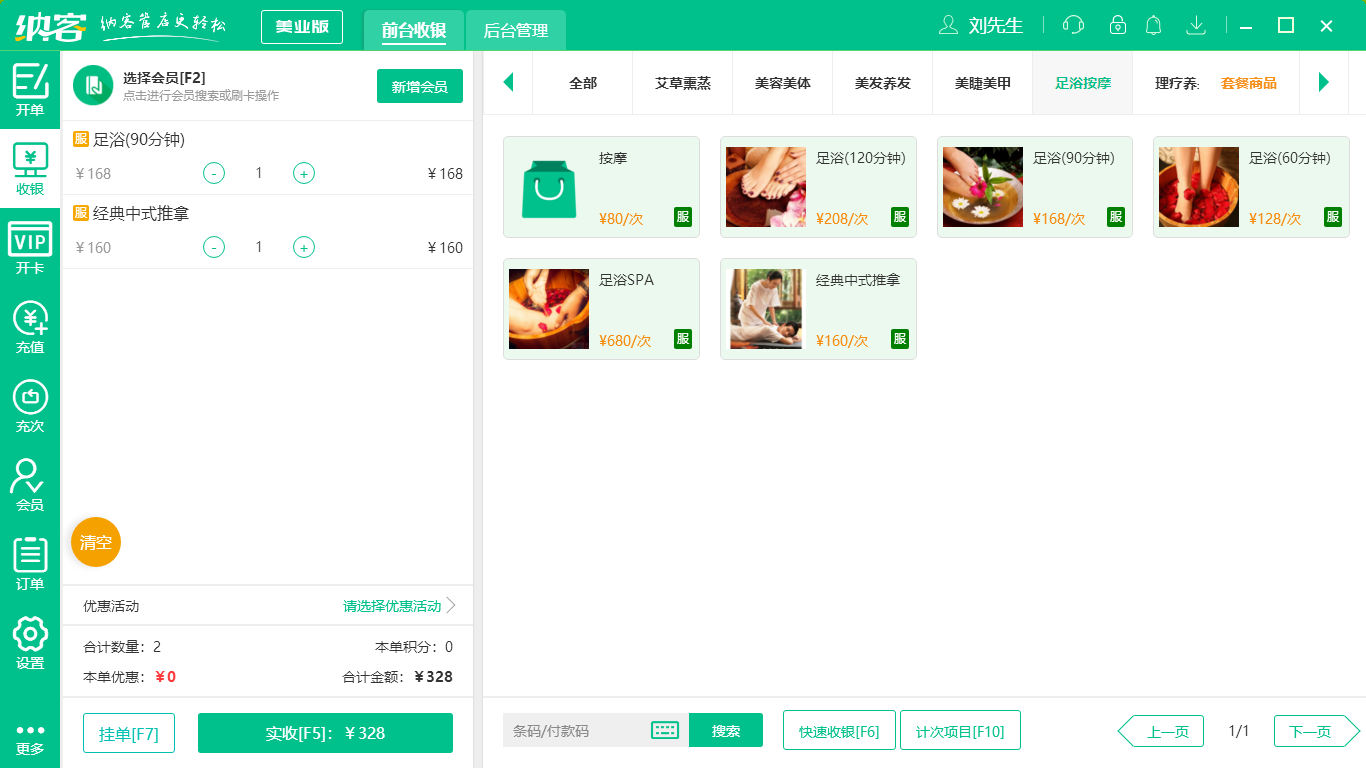Open the customer service headset icon
1366x768 pixels.
[1072, 25]
